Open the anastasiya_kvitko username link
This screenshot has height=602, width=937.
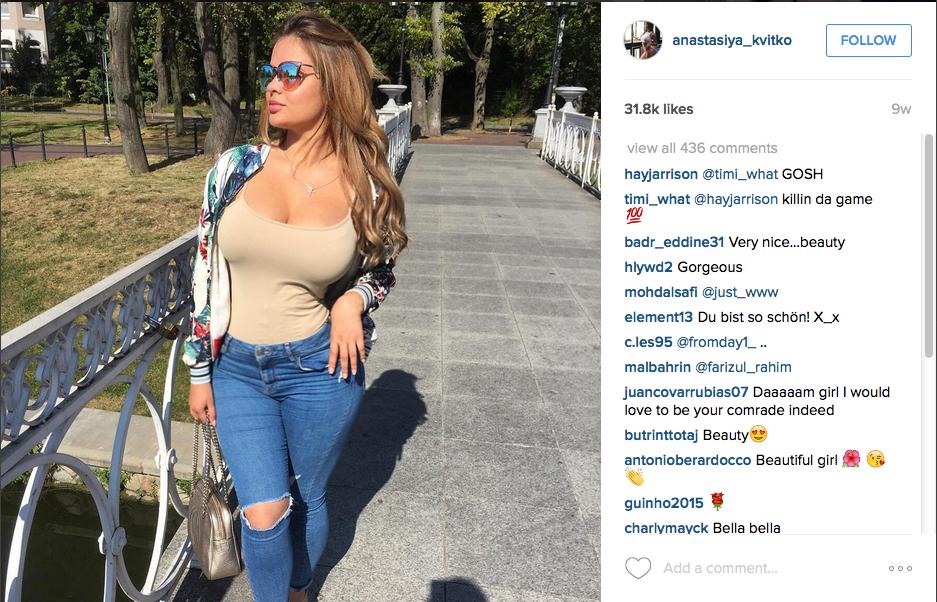pyautogui.click(x=731, y=40)
